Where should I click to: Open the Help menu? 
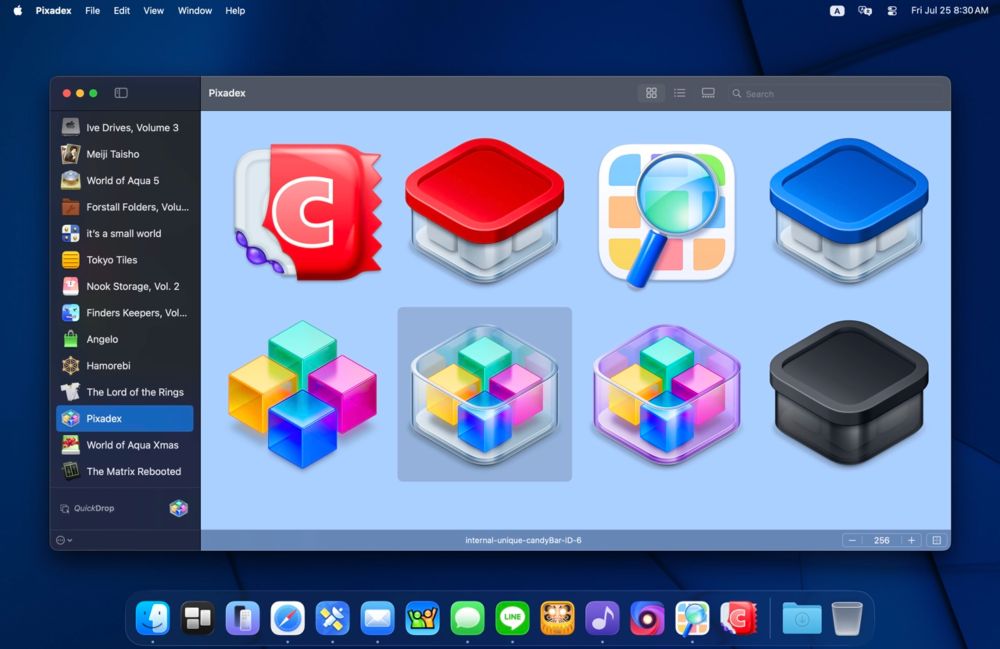[x=235, y=10]
